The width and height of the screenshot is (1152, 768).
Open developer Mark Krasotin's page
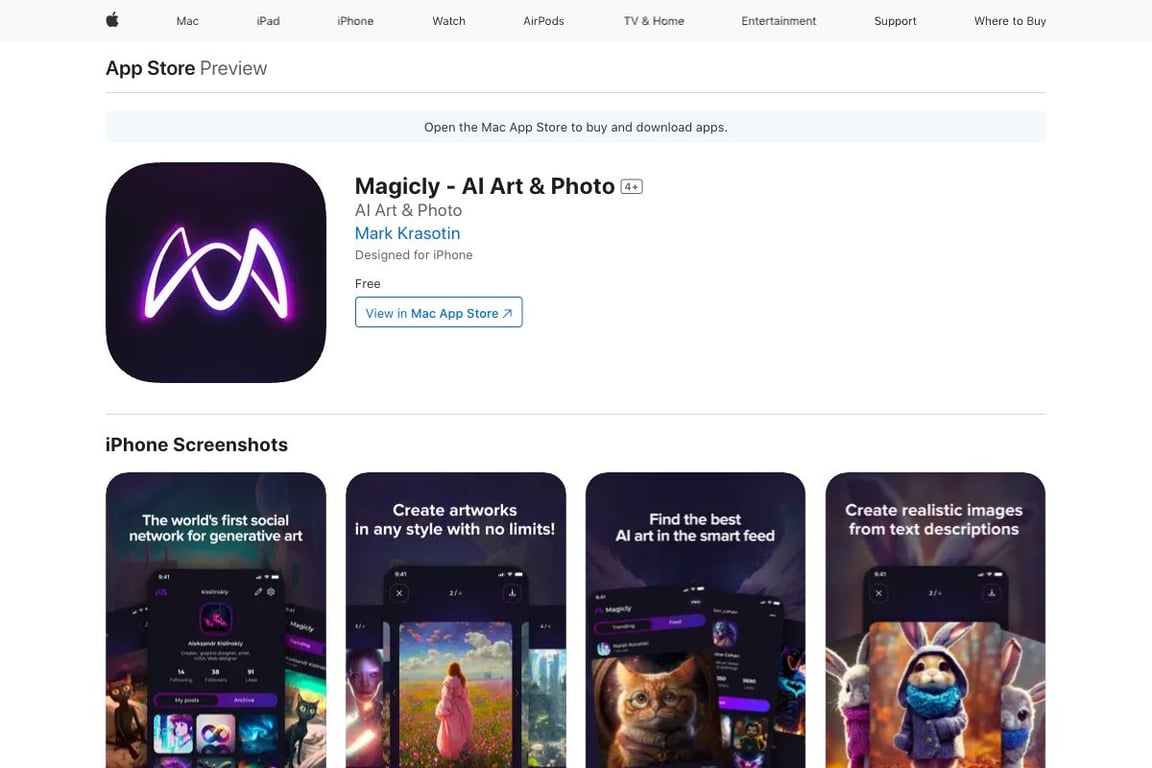tap(408, 233)
